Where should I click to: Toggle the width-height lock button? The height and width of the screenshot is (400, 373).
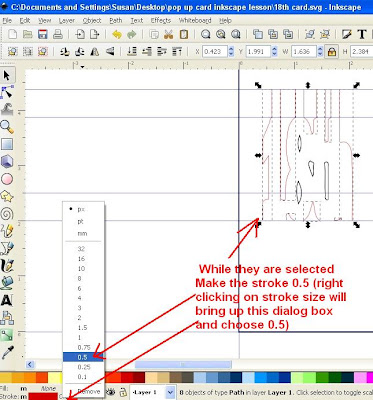pos(332,52)
